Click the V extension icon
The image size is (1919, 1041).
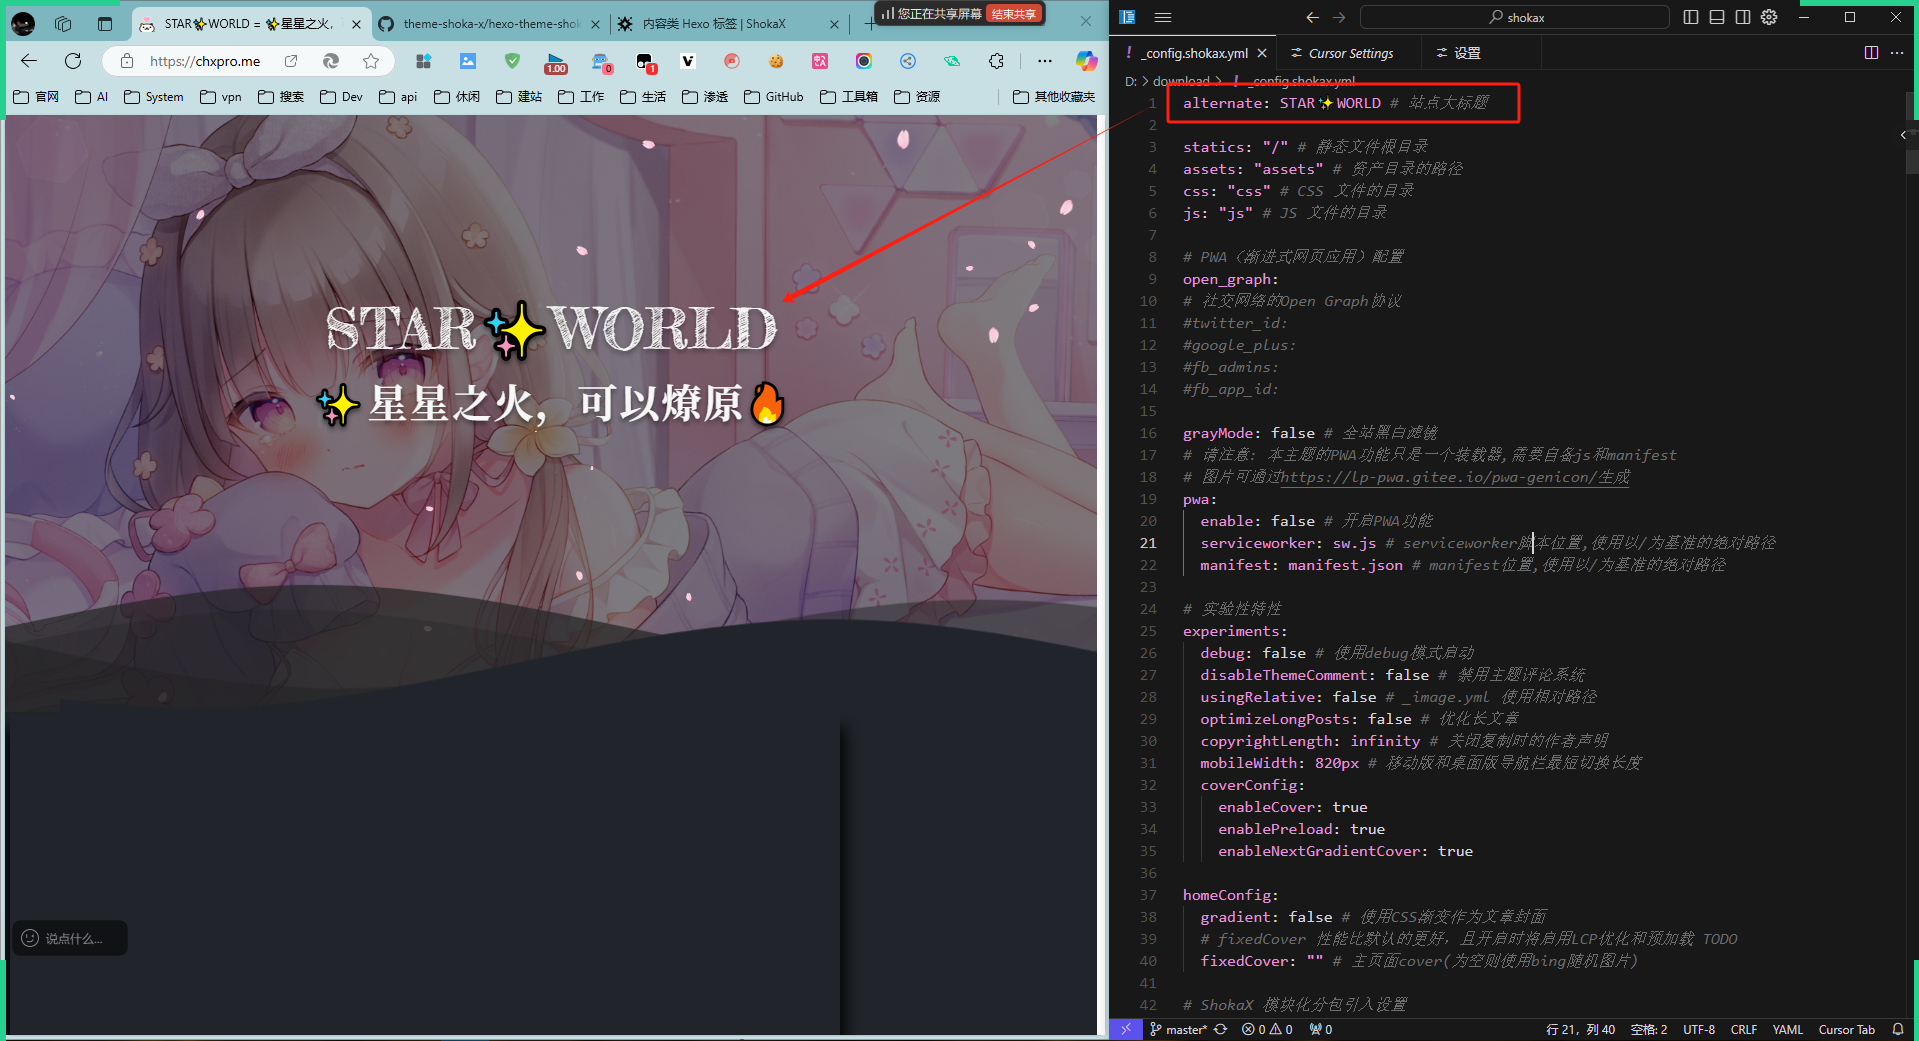[688, 61]
